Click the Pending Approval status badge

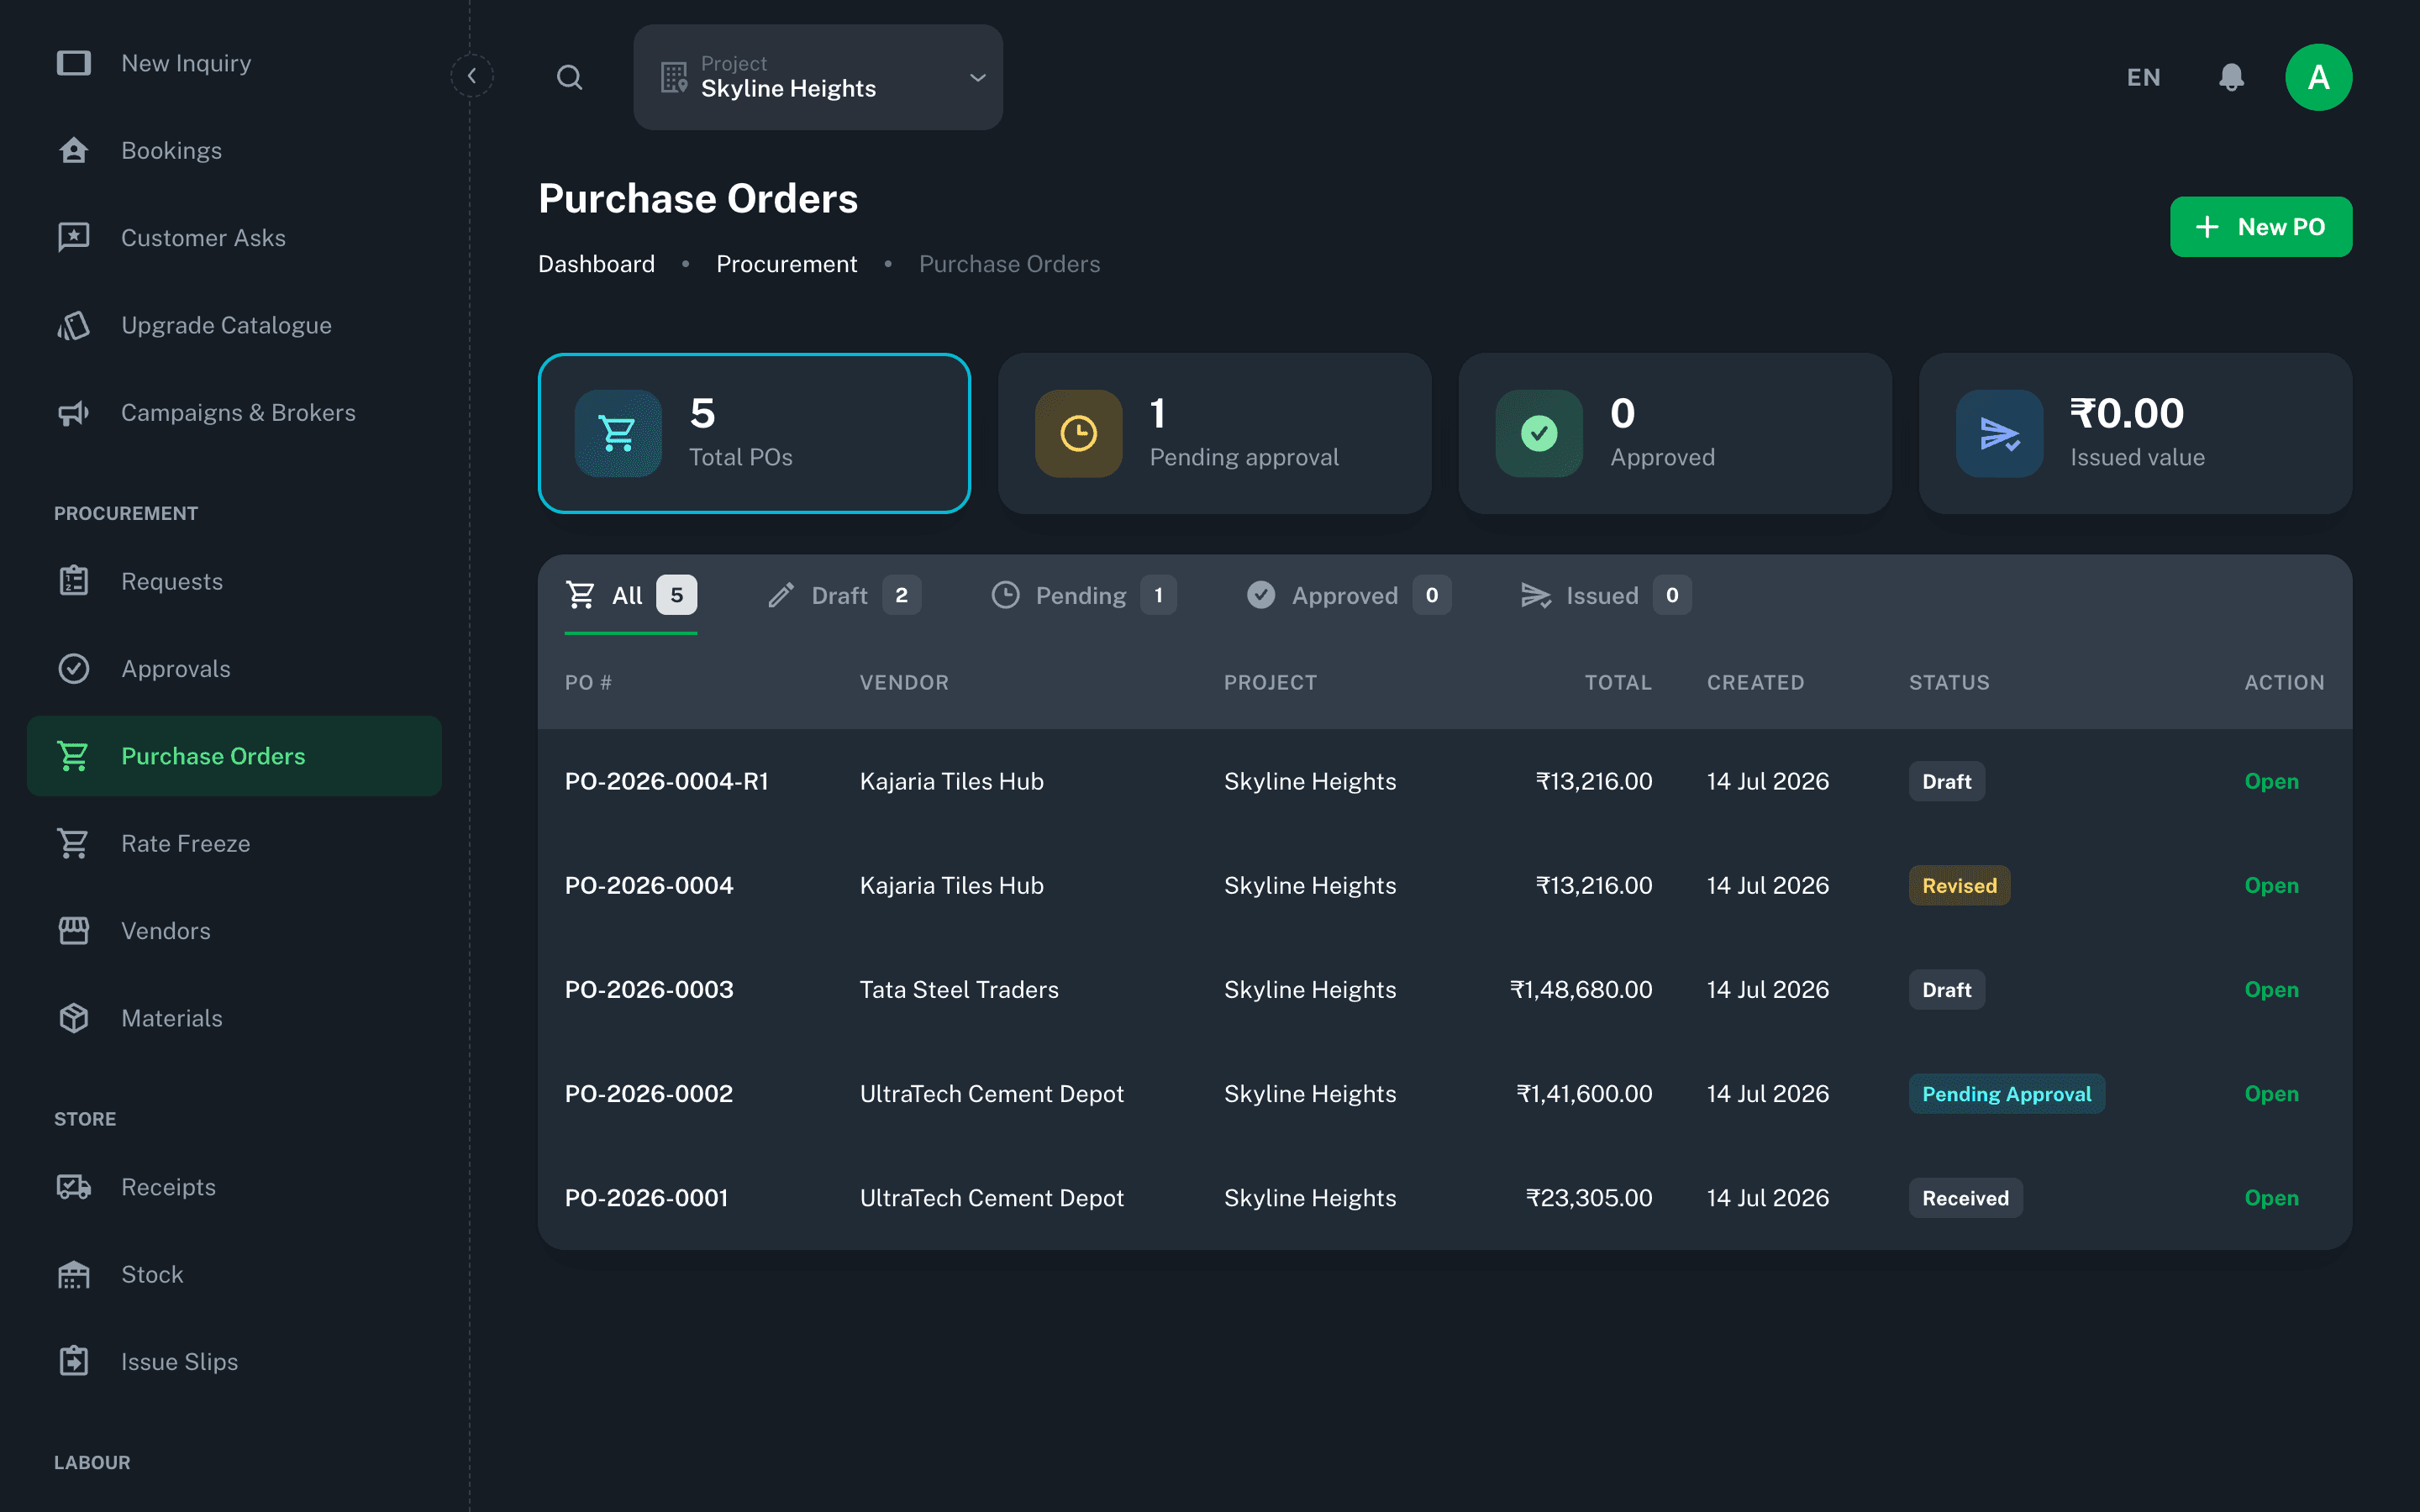[2006, 1093]
